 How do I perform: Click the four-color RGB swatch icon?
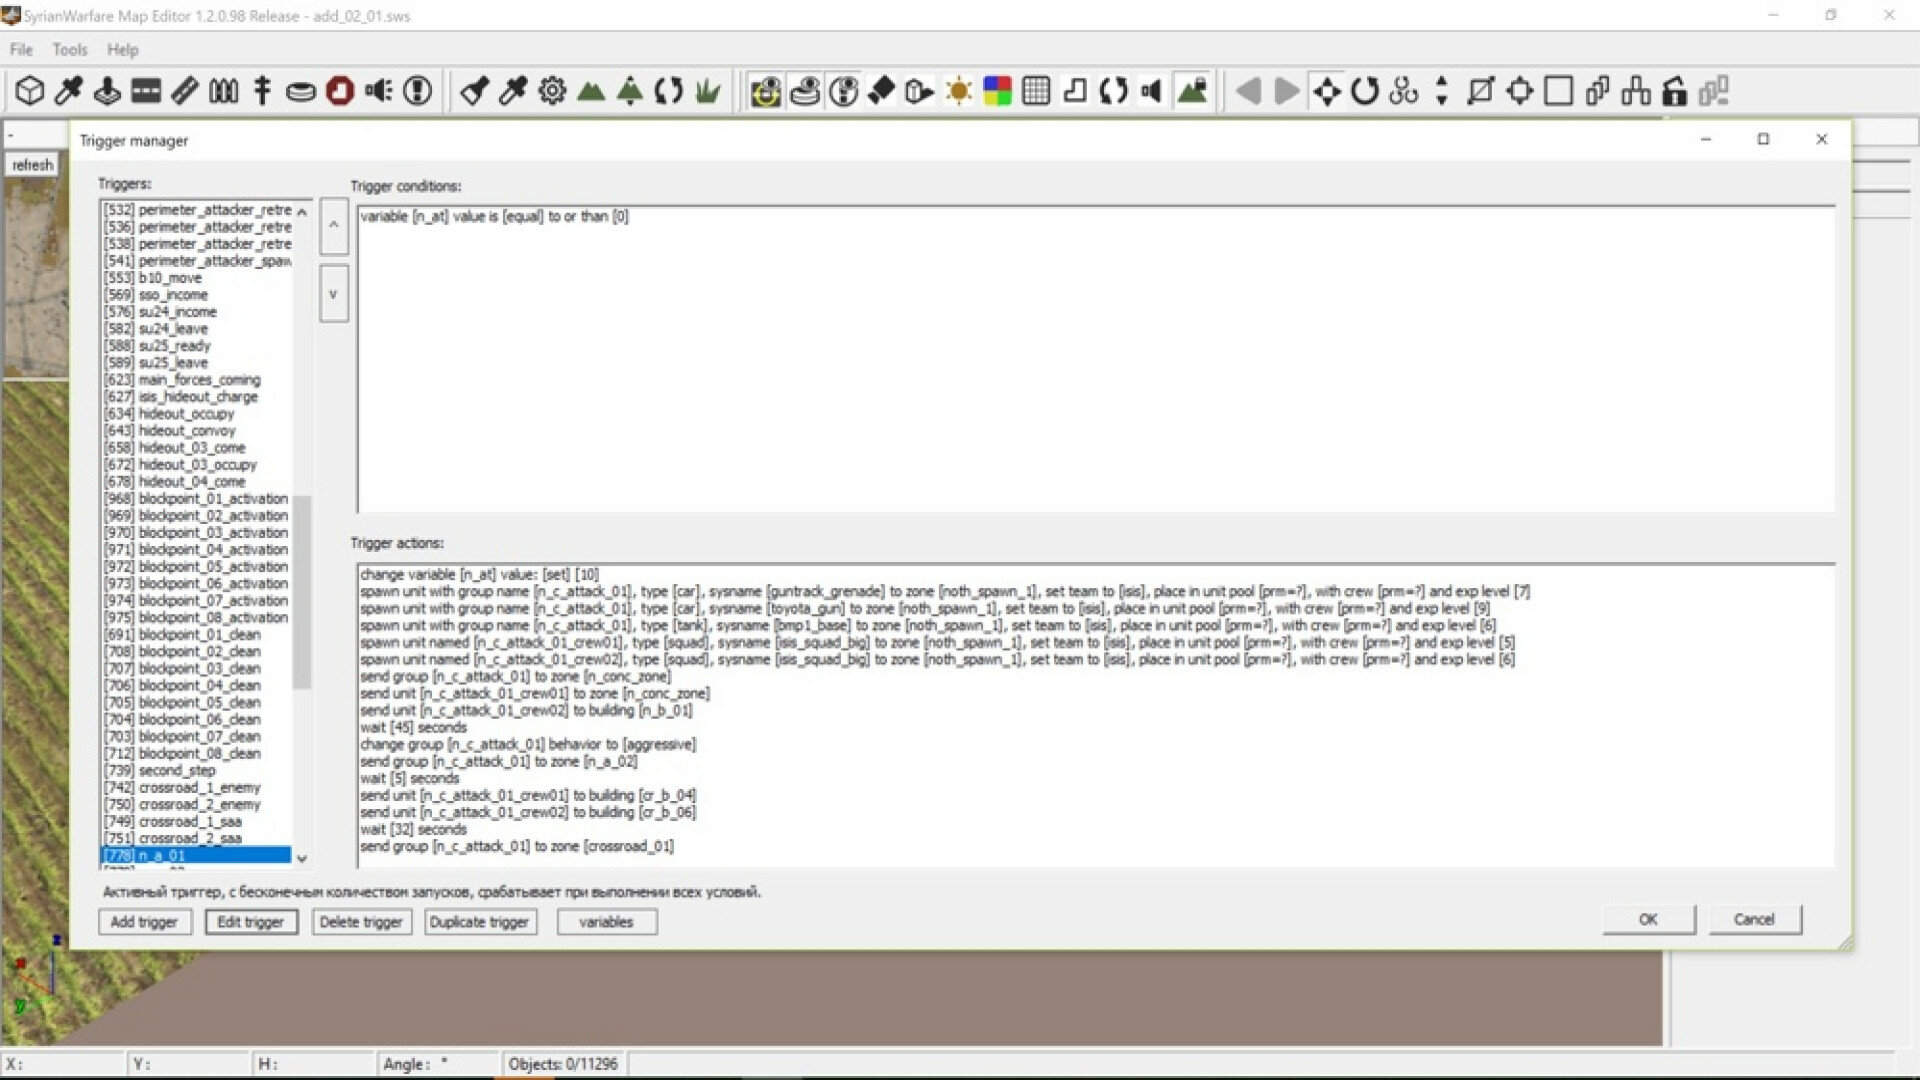[x=997, y=91]
